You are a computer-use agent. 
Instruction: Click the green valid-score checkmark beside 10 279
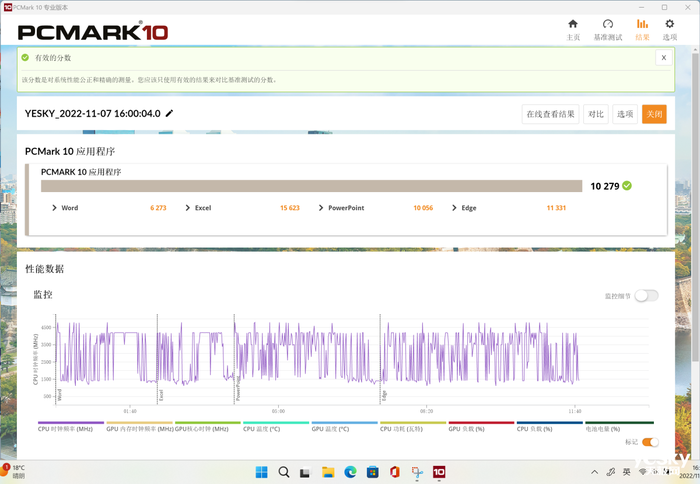(627, 186)
